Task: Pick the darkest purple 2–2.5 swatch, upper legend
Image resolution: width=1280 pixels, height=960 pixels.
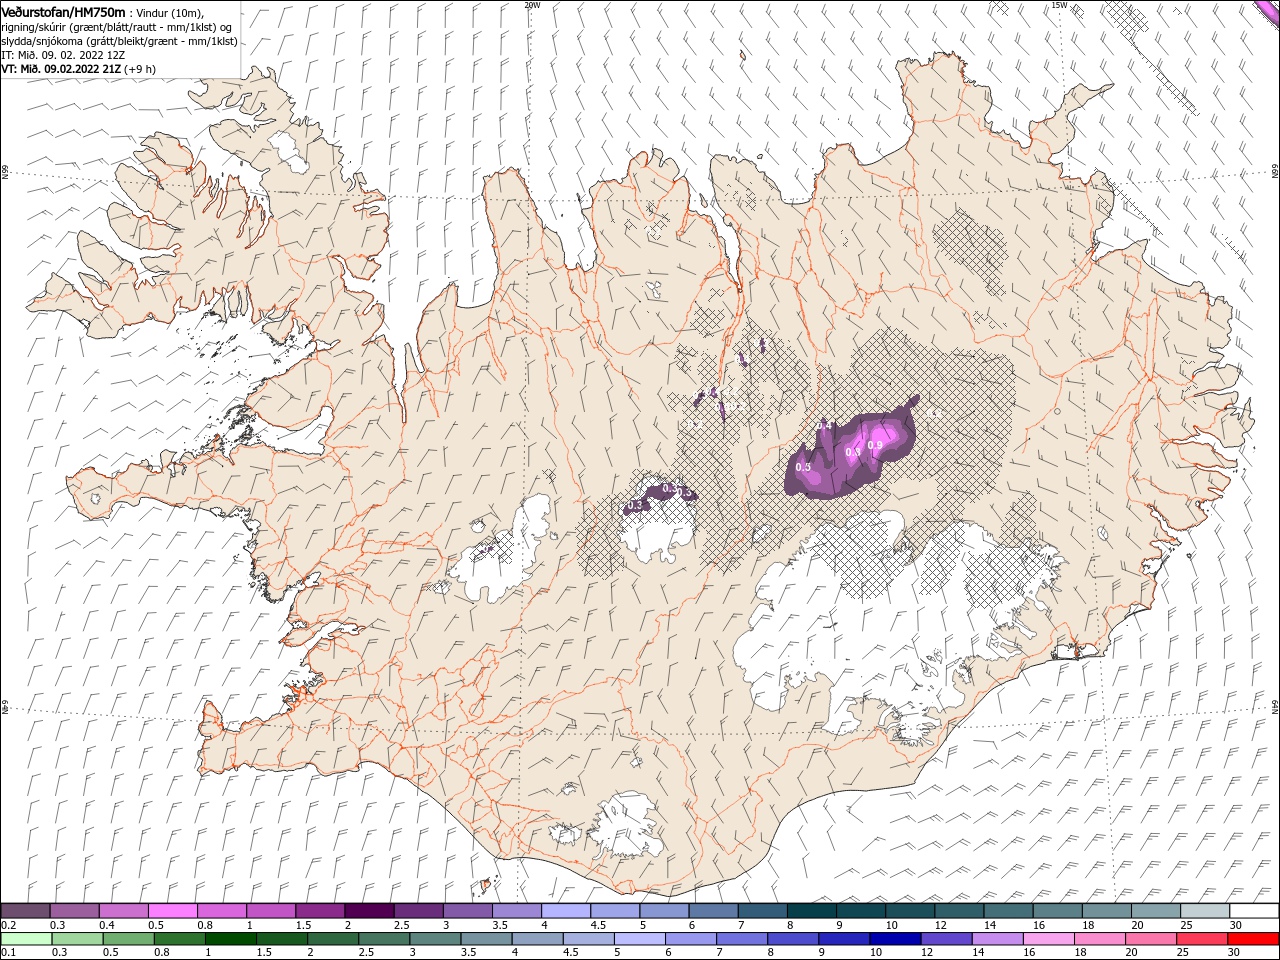Action: click(369, 911)
